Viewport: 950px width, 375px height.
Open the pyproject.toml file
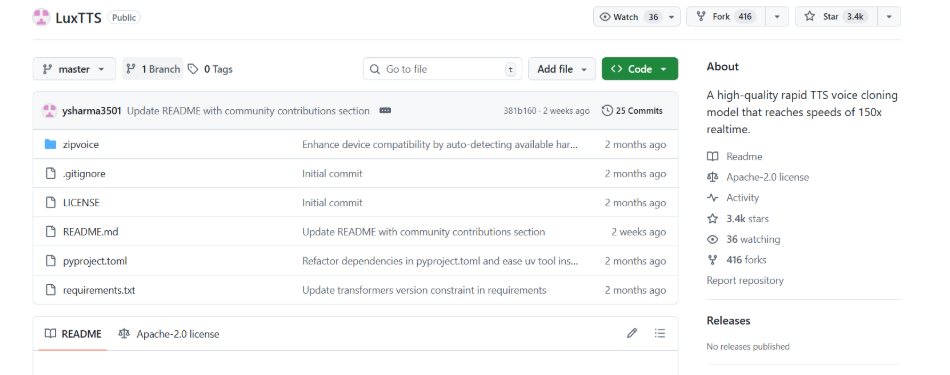(x=95, y=261)
